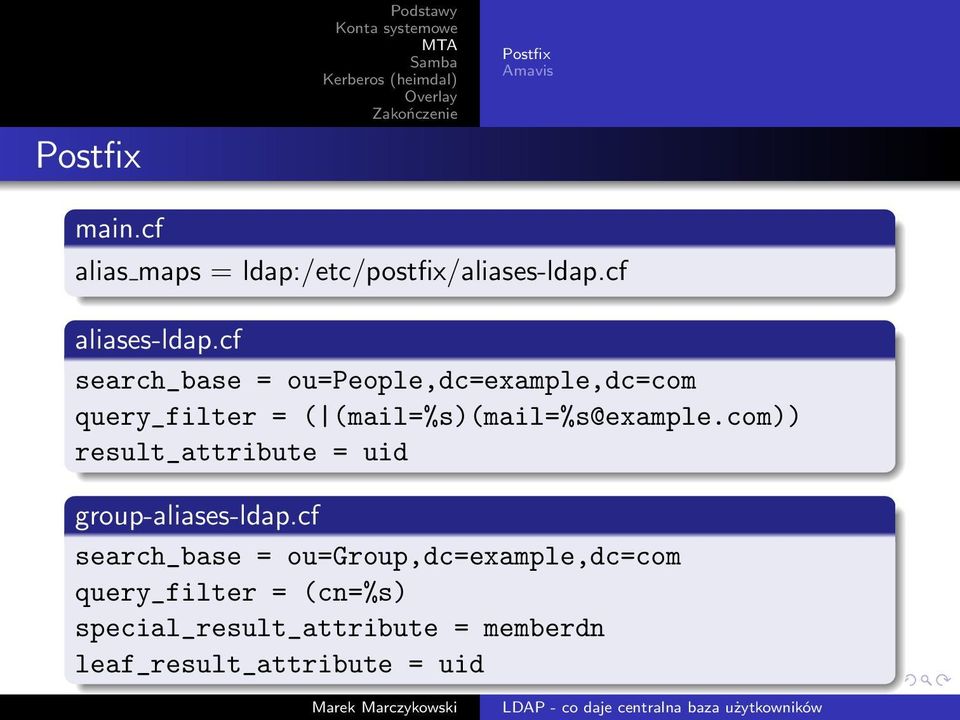Image resolution: width=960 pixels, height=720 pixels.
Task: Click the magnifier search icon
Action: (926, 680)
